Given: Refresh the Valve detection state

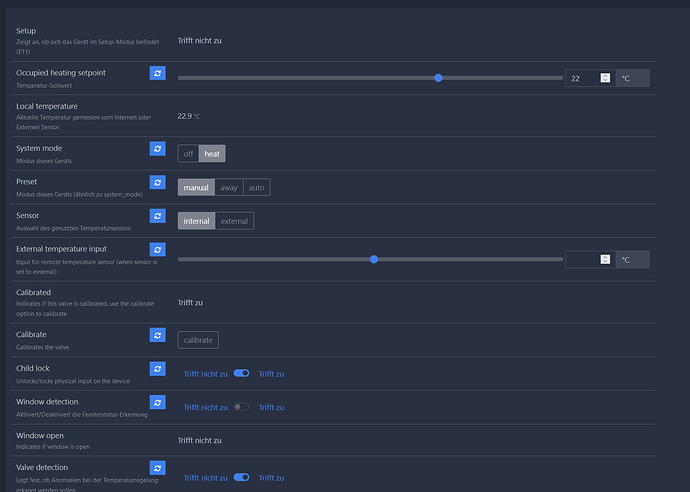Looking at the screenshot, I should pos(158,468).
